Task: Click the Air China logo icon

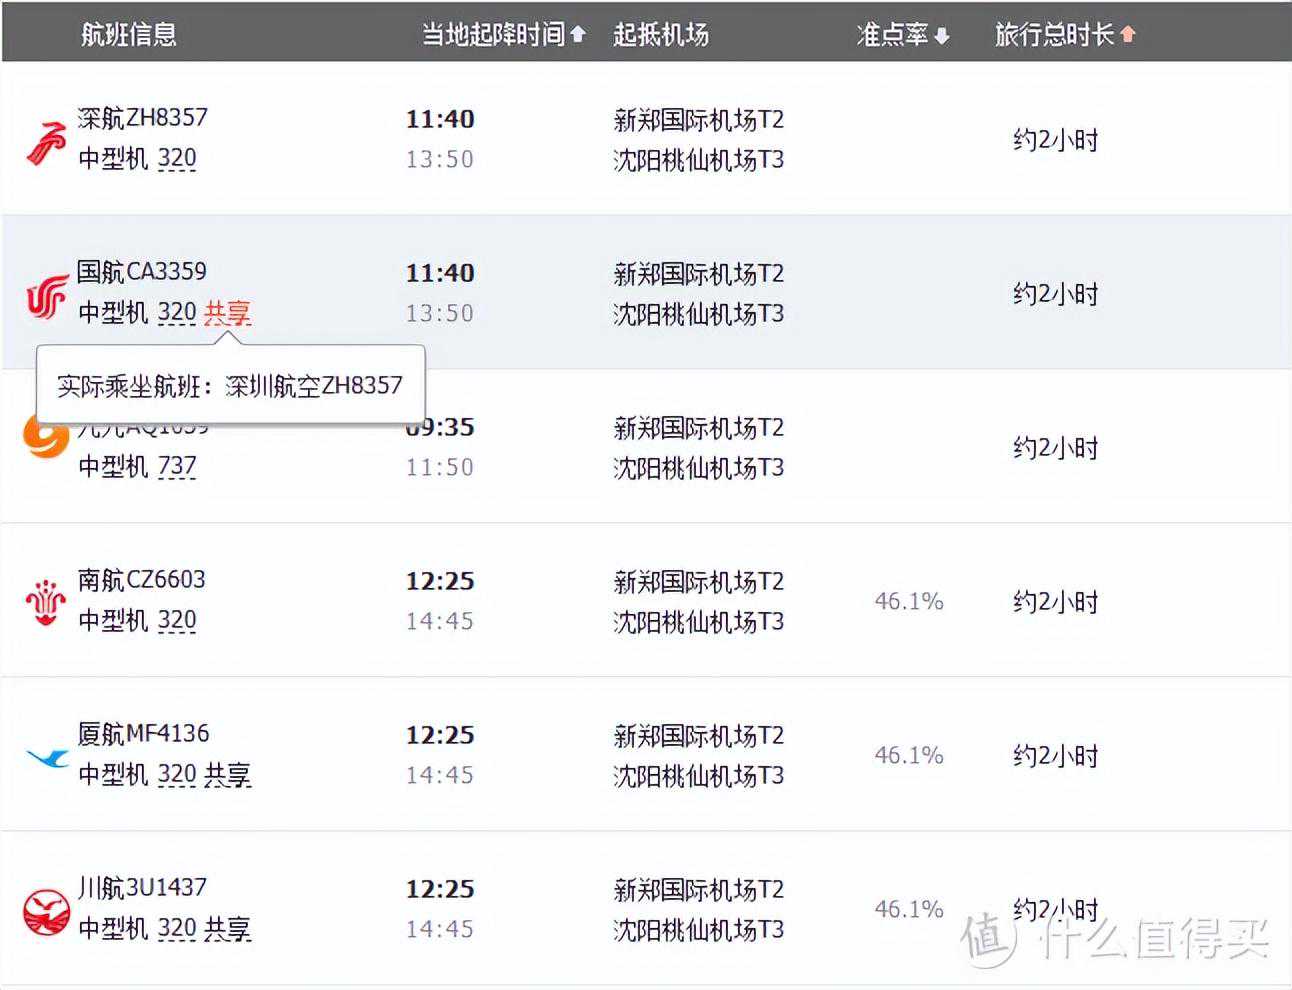Action: click(x=45, y=296)
